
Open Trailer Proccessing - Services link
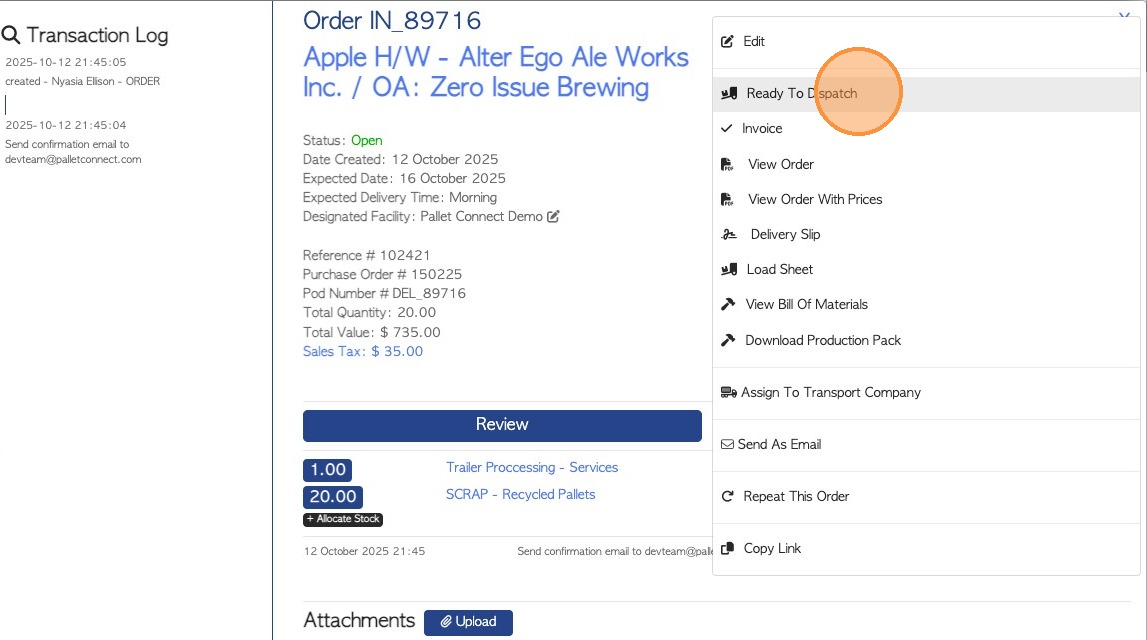click(532, 468)
